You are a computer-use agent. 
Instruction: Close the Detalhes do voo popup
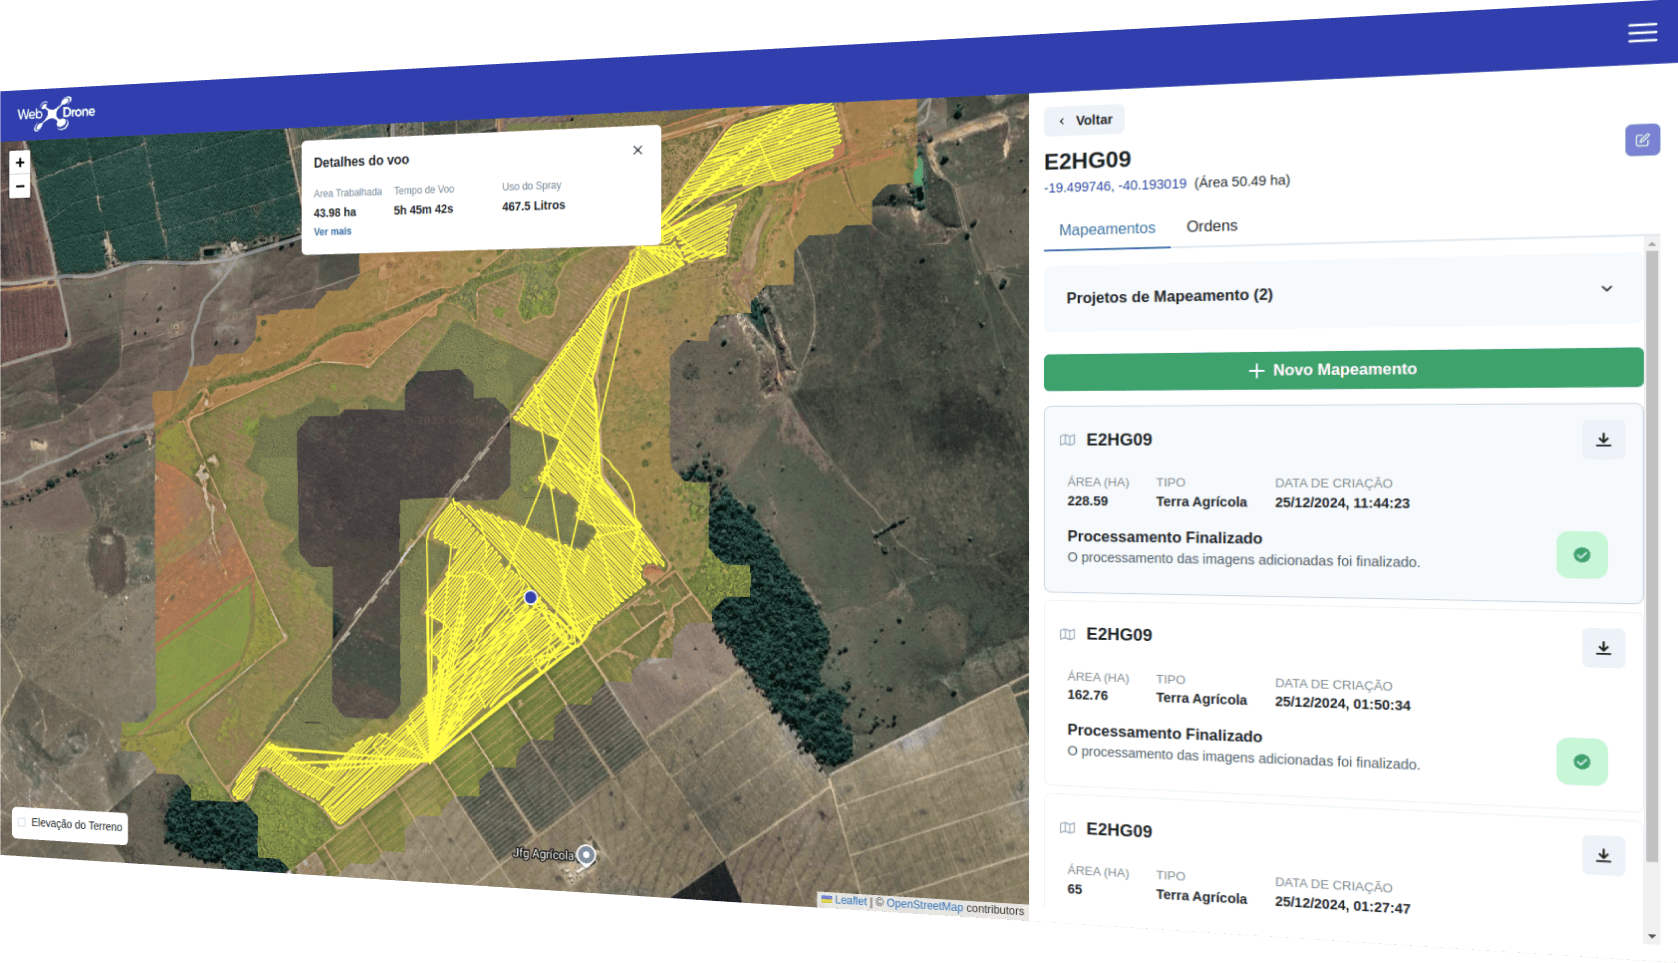(637, 150)
